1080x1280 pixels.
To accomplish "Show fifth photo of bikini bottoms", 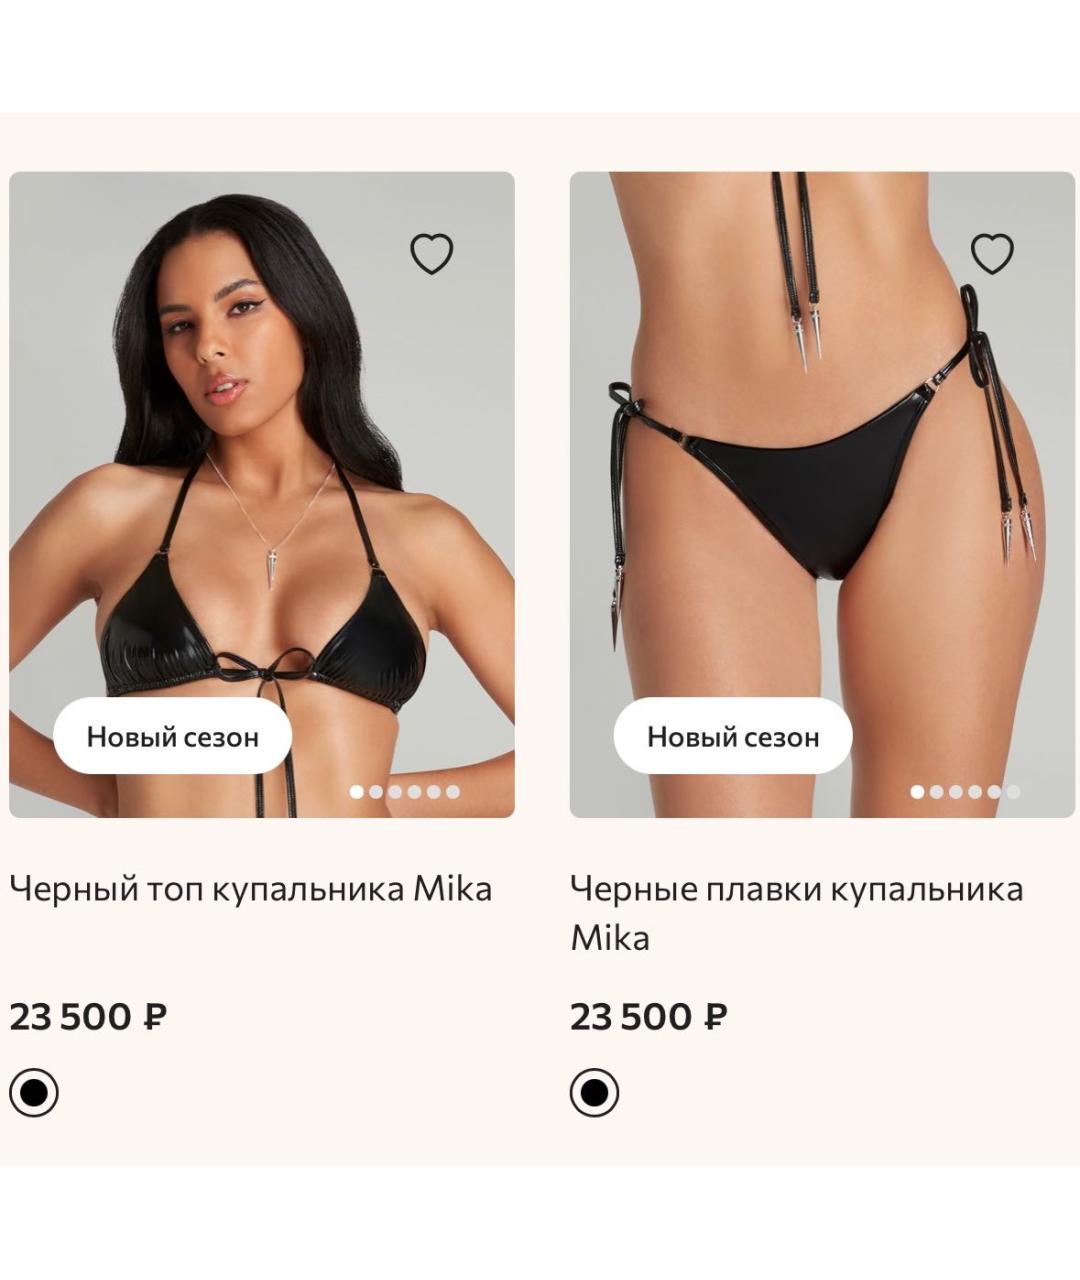I will coord(994,792).
